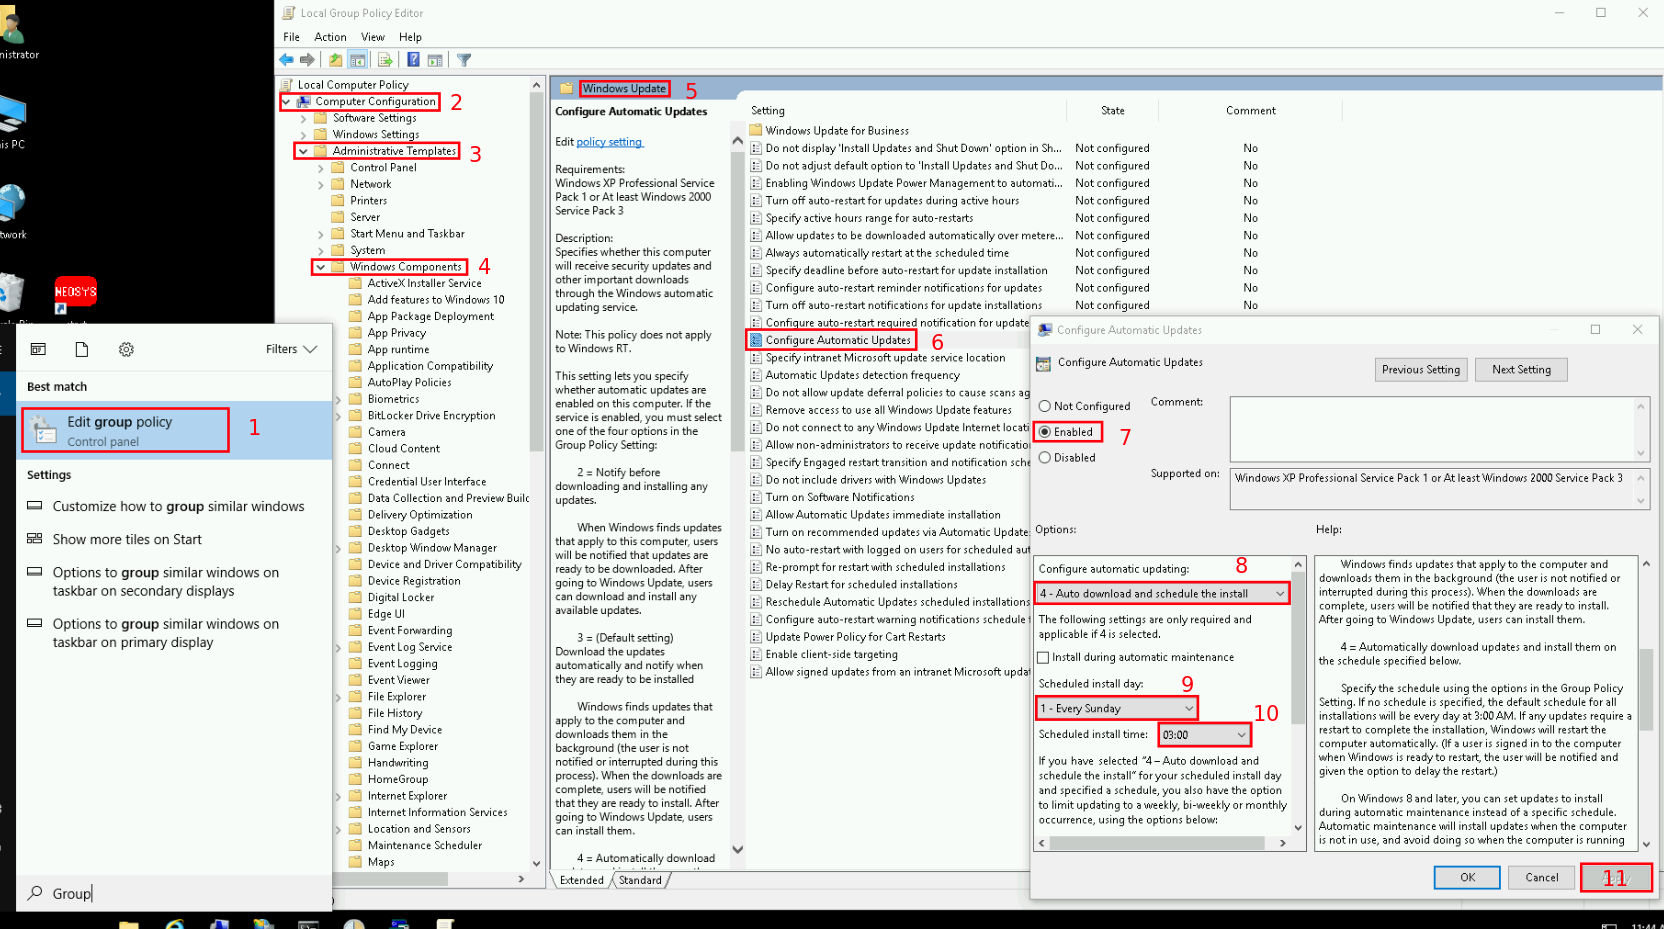Click the Next Setting button

click(x=1521, y=370)
